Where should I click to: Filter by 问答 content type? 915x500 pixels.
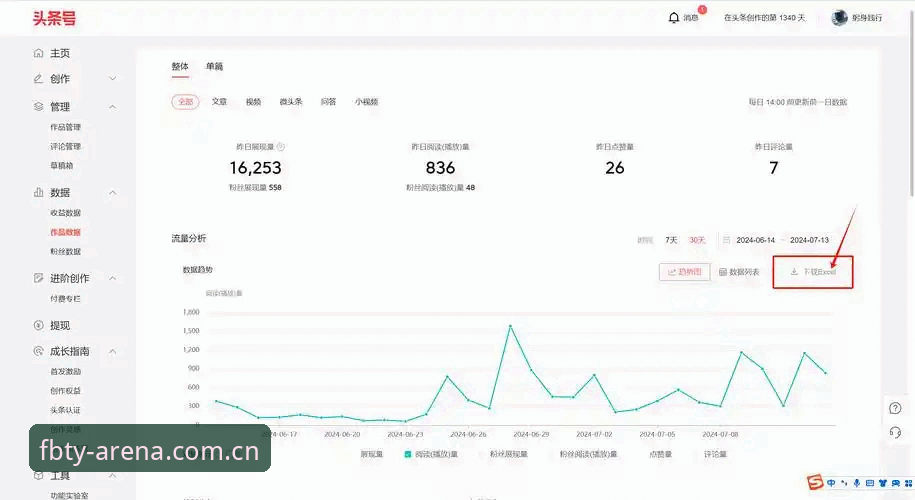tap(329, 102)
